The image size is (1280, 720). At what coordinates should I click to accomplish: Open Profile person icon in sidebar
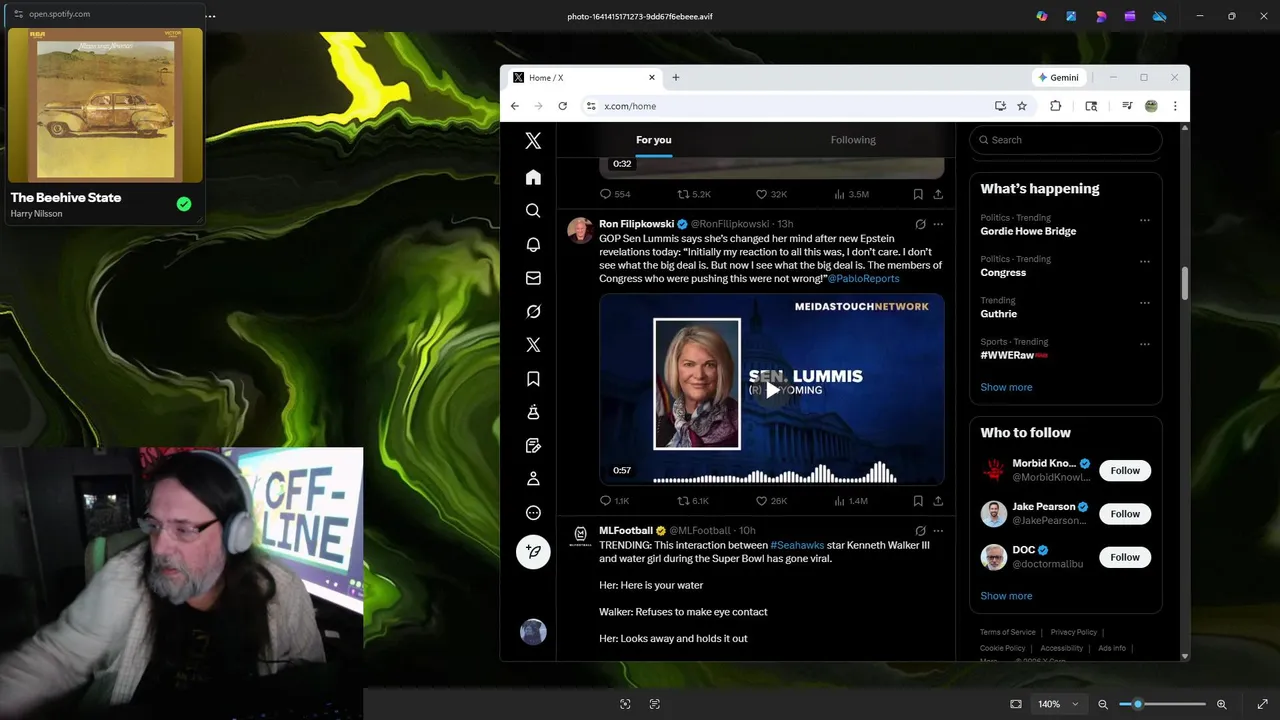(533, 479)
